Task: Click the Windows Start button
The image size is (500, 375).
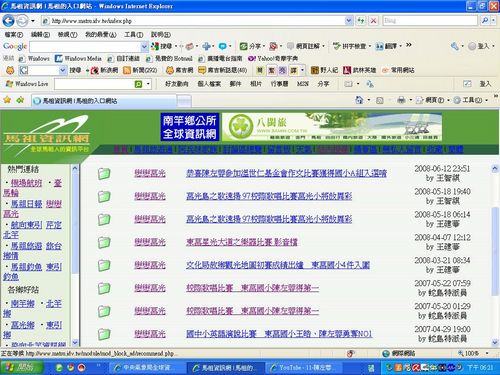Action: pyautogui.click(x=22, y=367)
